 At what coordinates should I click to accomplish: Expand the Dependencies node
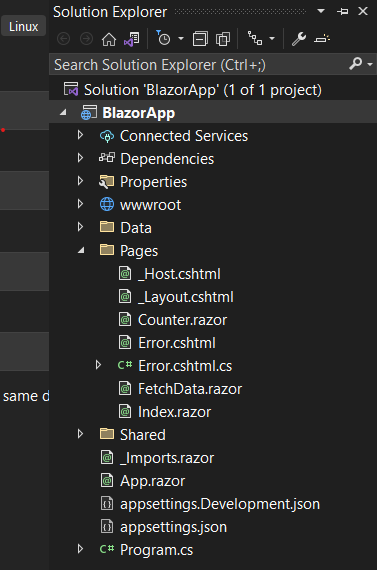pyautogui.click(x=81, y=158)
